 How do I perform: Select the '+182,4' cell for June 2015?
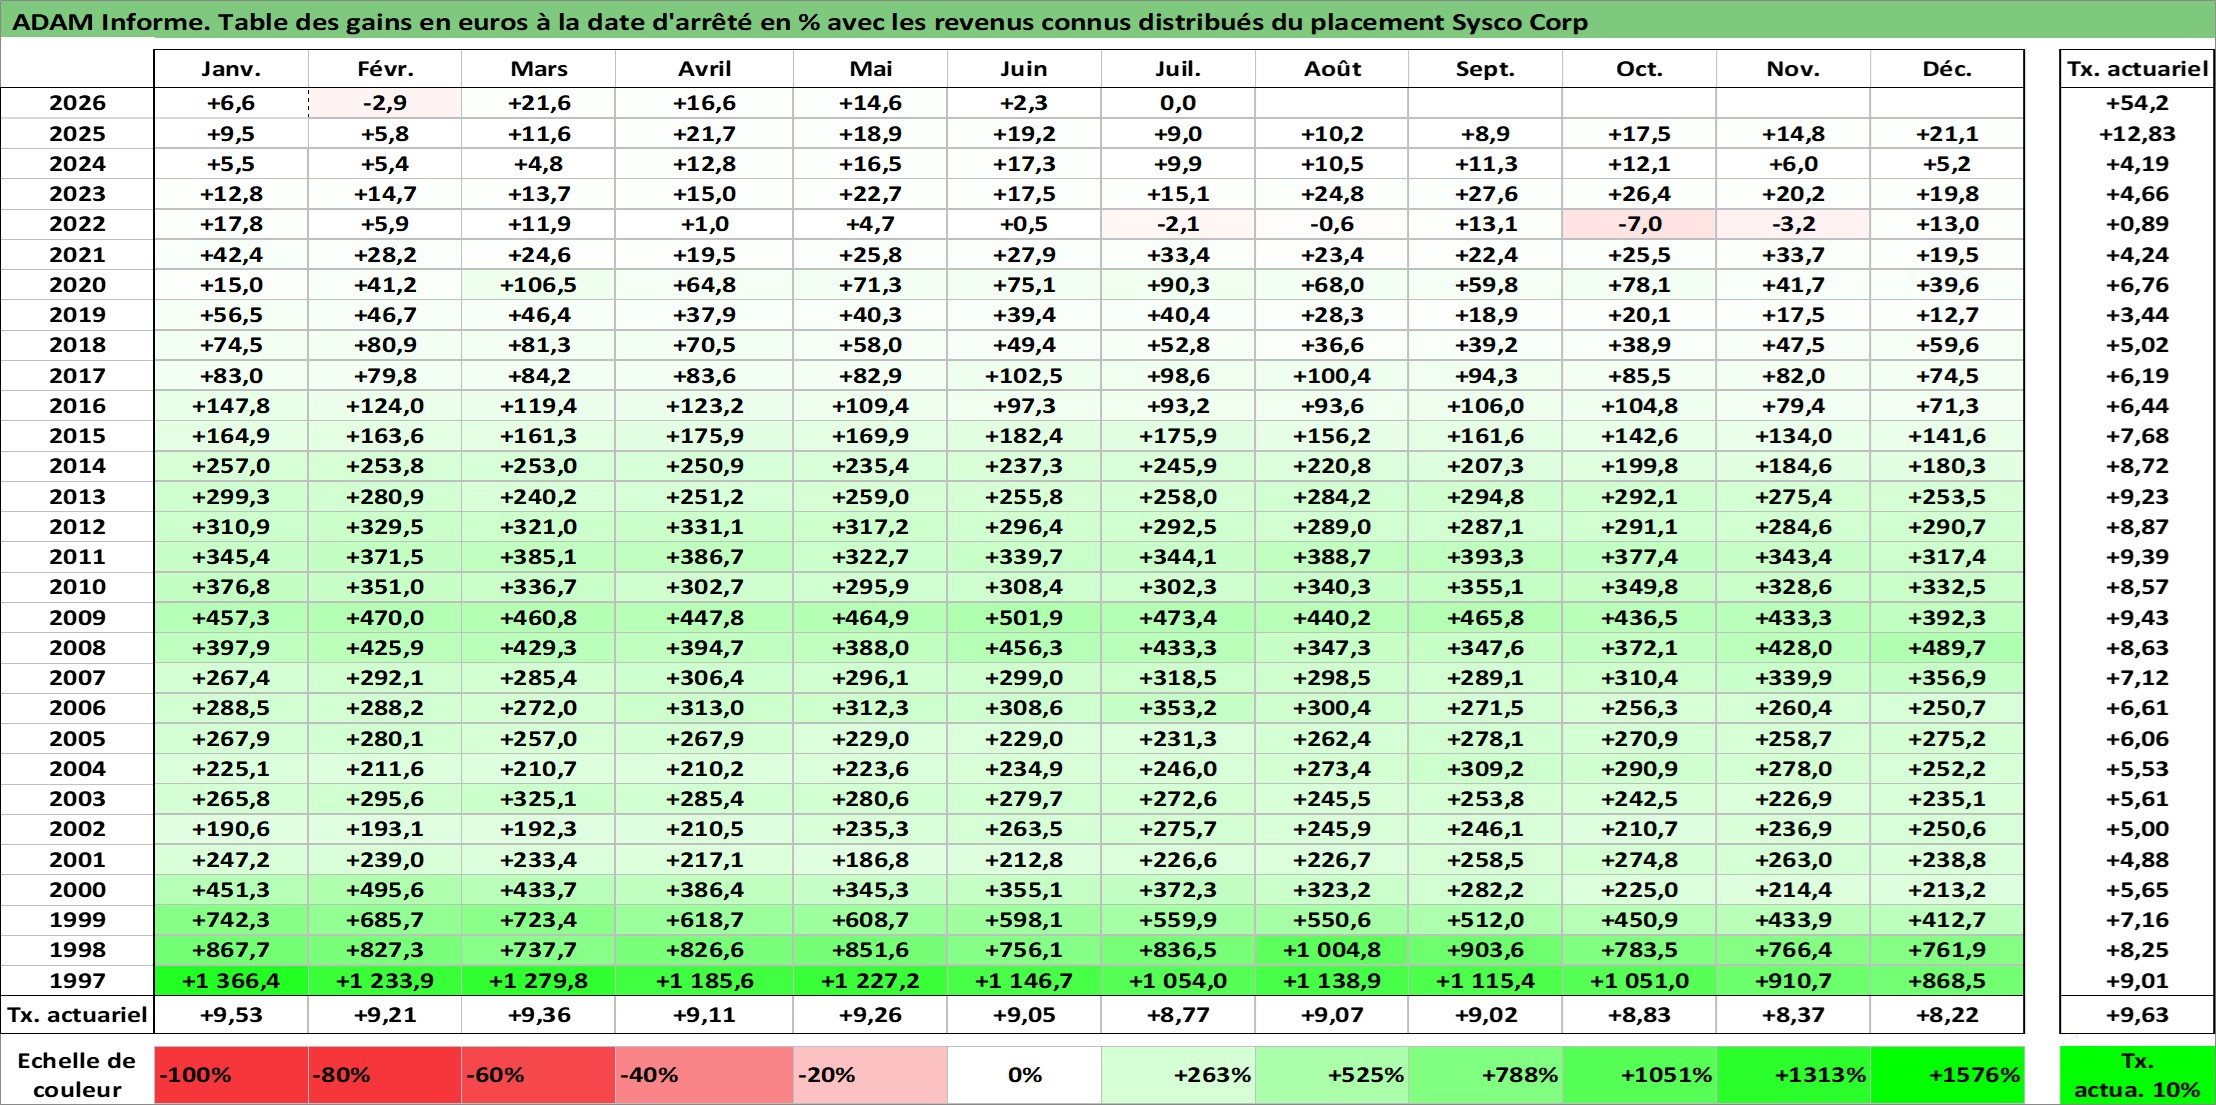pyautogui.click(x=1025, y=436)
